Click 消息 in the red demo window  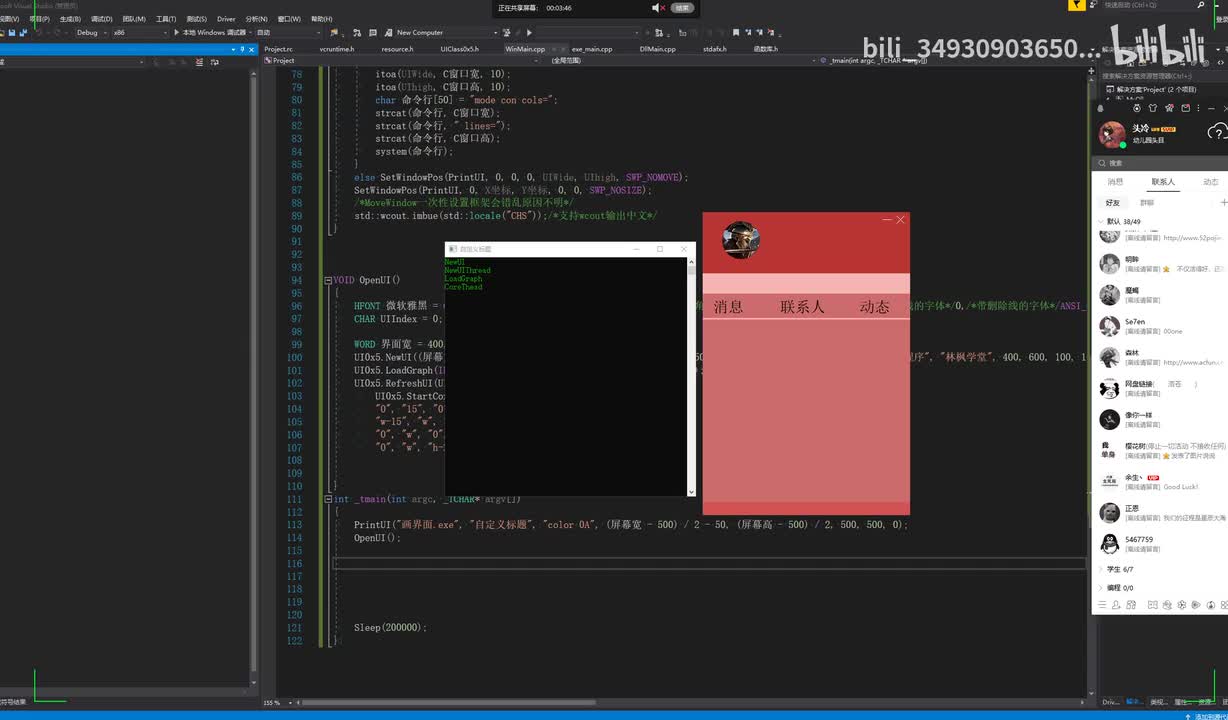click(728, 307)
